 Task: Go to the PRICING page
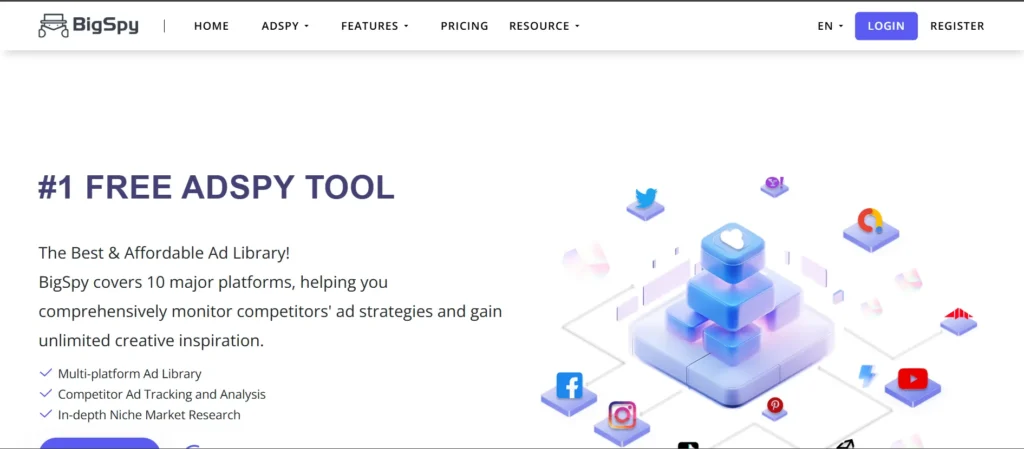(x=464, y=26)
